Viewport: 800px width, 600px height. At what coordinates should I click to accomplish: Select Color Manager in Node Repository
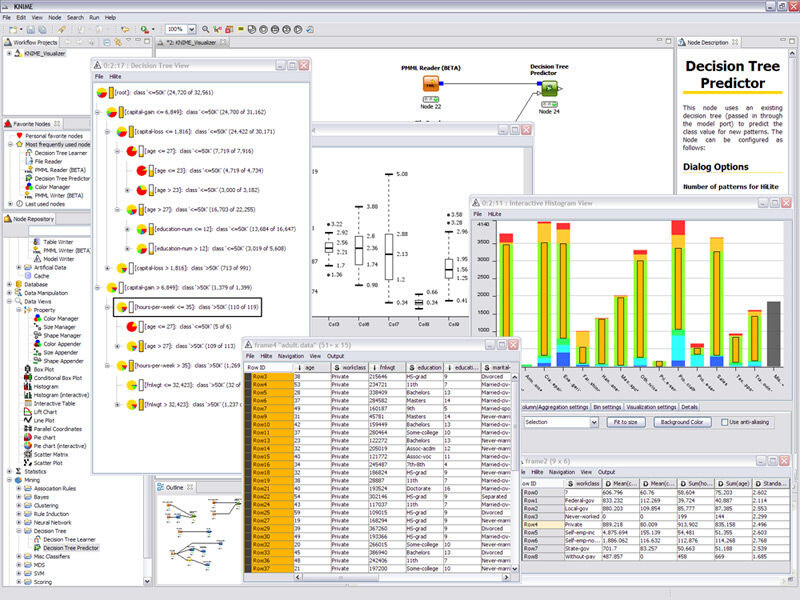61,318
